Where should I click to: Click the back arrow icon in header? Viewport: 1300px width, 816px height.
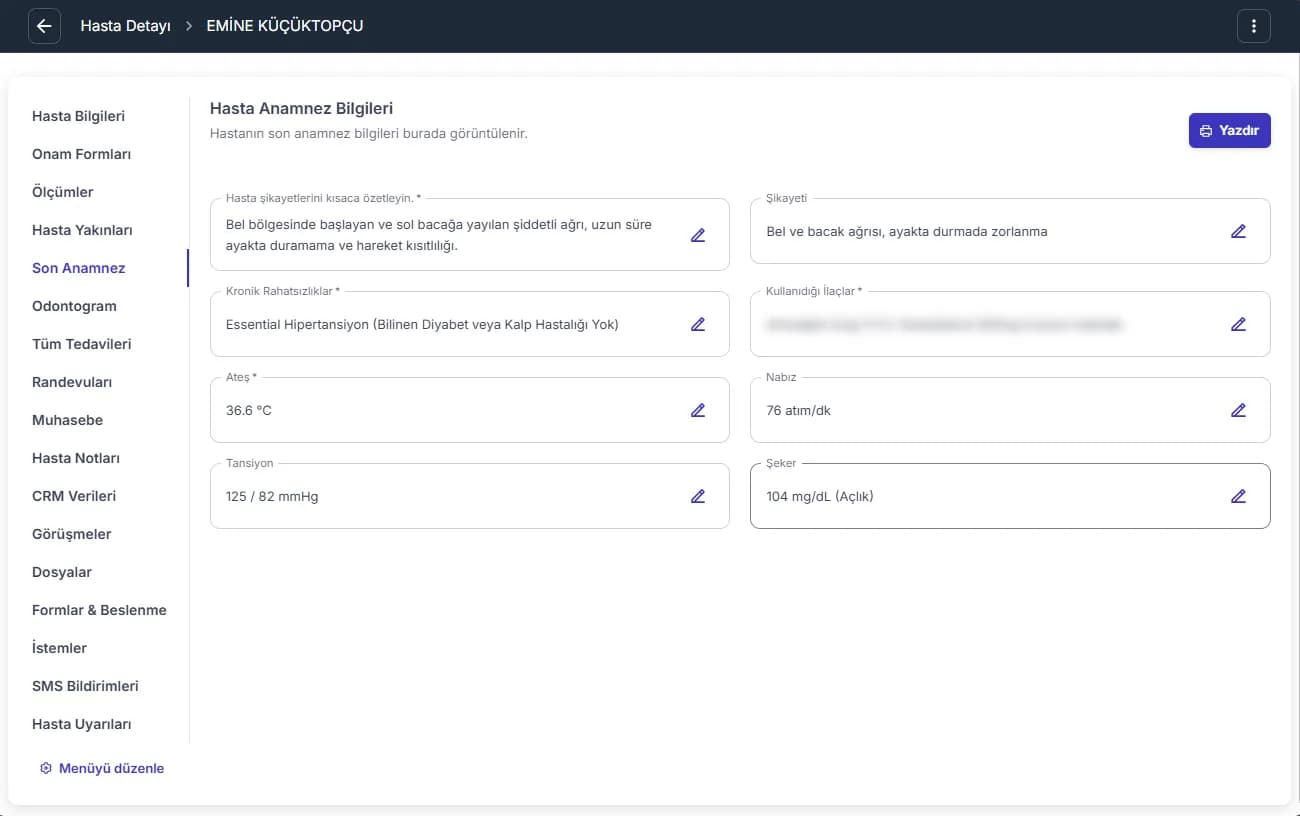(x=44, y=26)
